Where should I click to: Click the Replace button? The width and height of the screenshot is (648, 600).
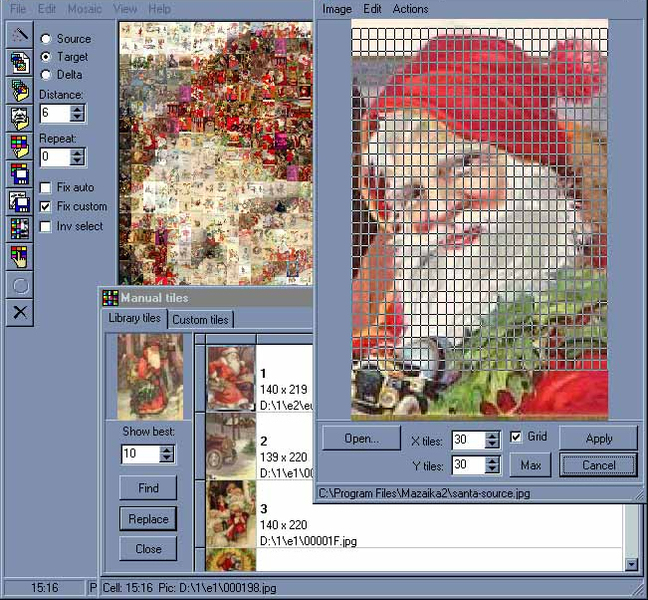point(148,519)
